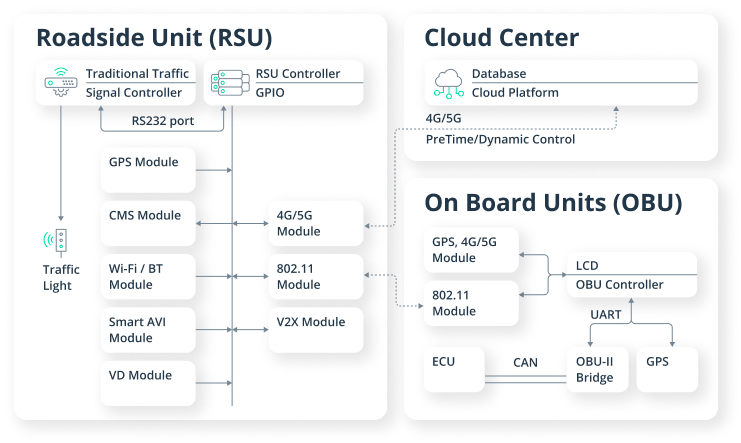Screen dimensions: 741x443
Task: Select the OBU-II Bridge box
Action: pyautogui.click(x=597, y=369)
